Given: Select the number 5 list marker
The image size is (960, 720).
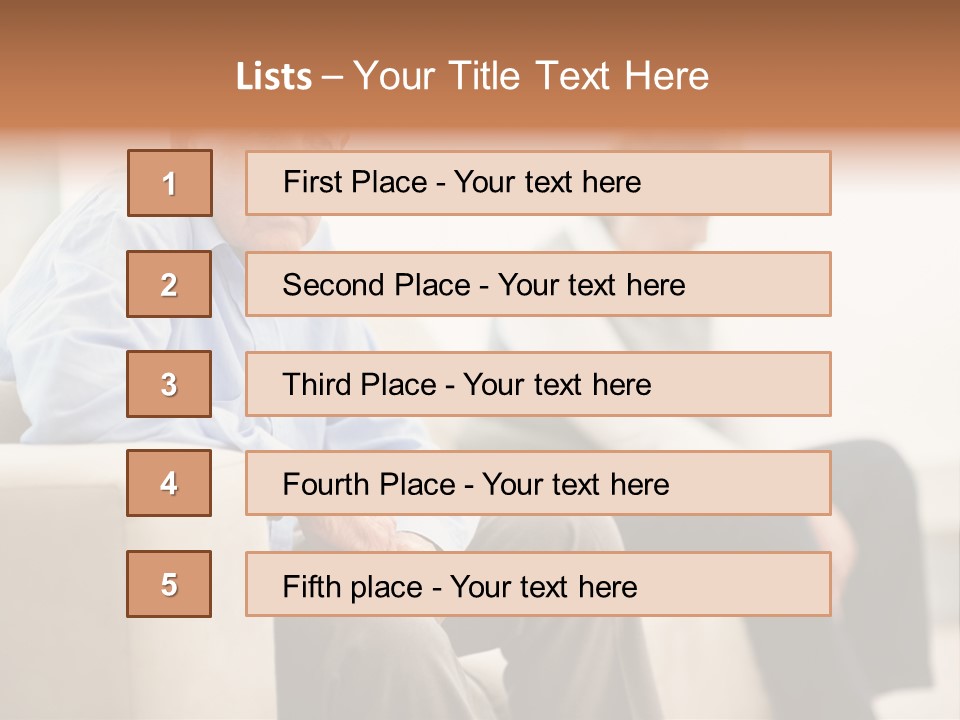Looking at the screenshot, I should click(169, 584).
